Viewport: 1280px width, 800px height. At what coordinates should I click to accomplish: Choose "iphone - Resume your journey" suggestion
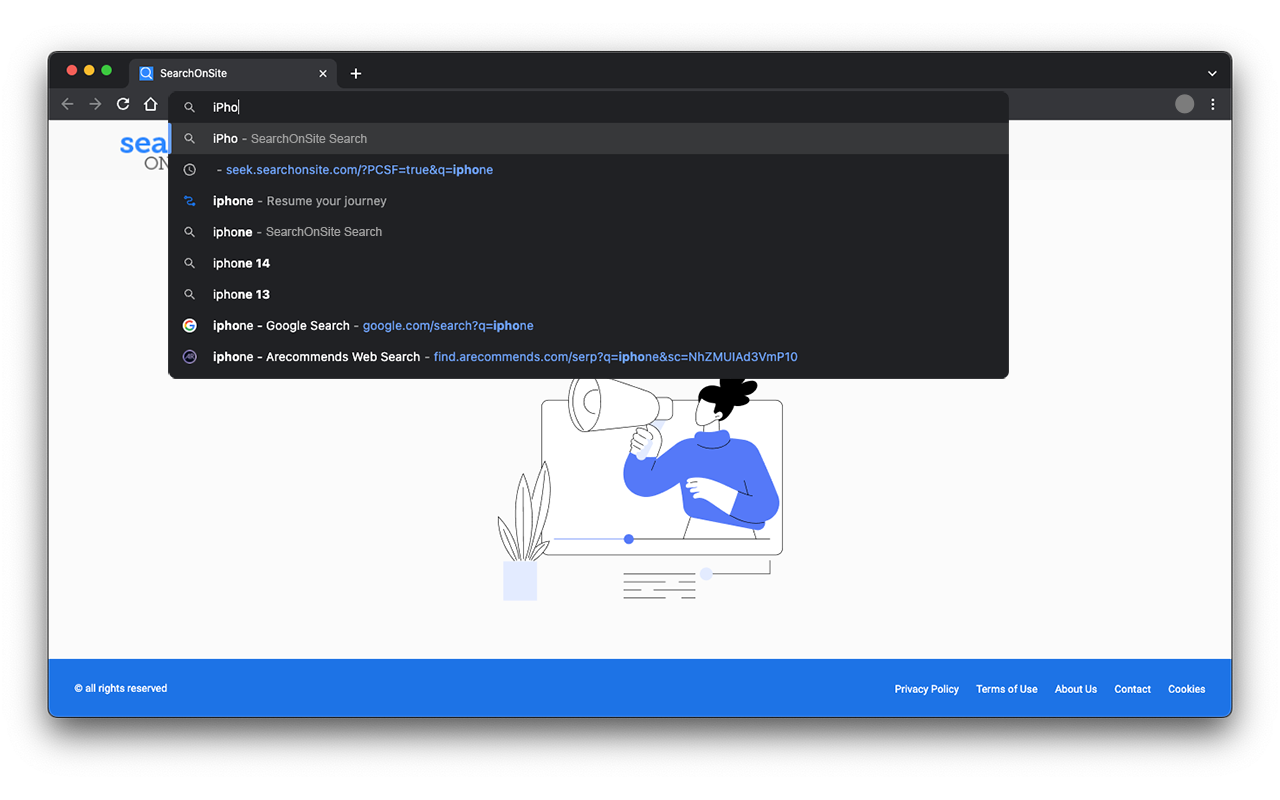(x=299, y=200)
